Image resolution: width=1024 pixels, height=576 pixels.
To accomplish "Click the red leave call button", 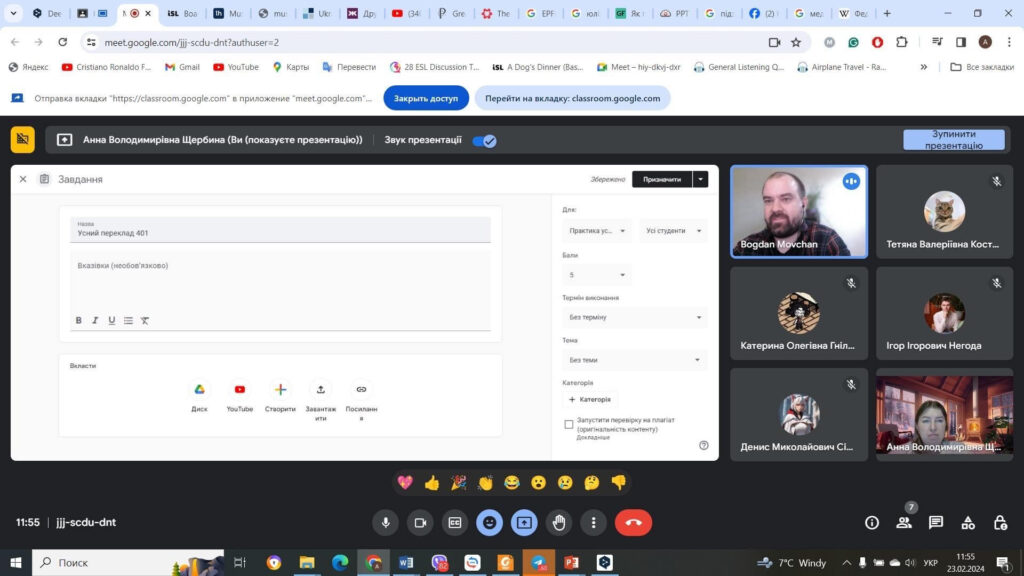I will (633, 522).
